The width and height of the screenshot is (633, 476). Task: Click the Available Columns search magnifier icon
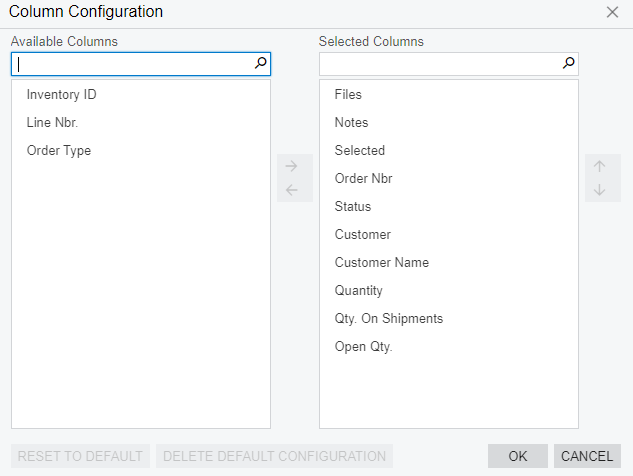(260, 63)
